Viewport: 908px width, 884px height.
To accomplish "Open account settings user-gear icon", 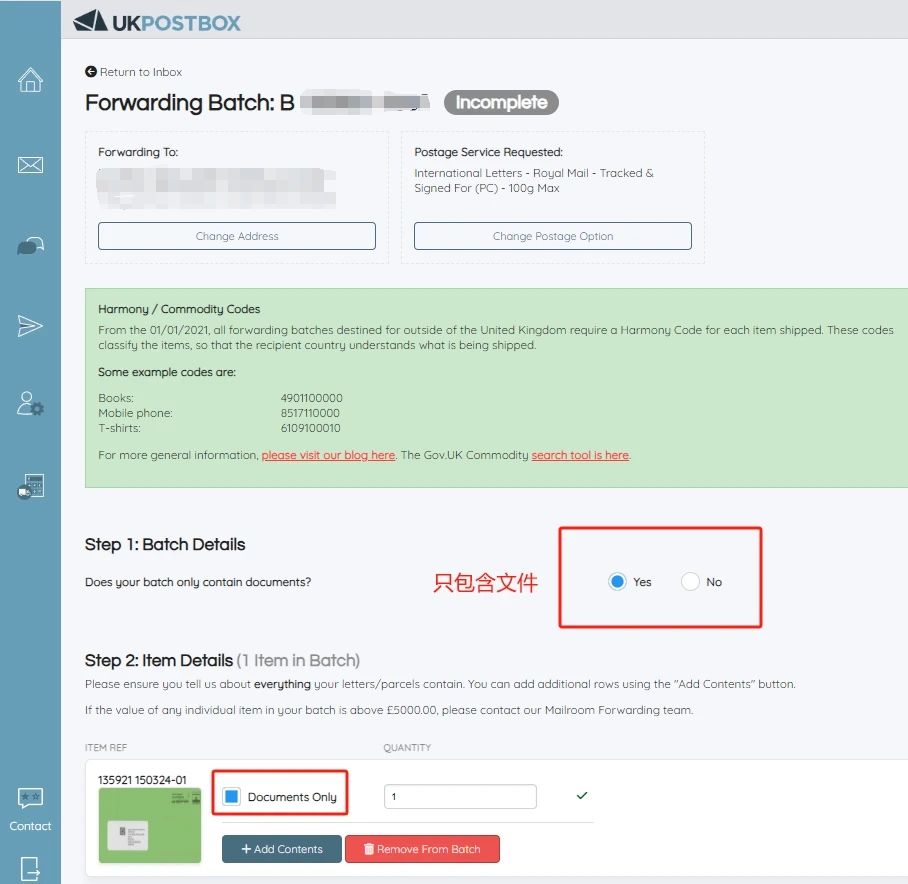I will 30,404.
